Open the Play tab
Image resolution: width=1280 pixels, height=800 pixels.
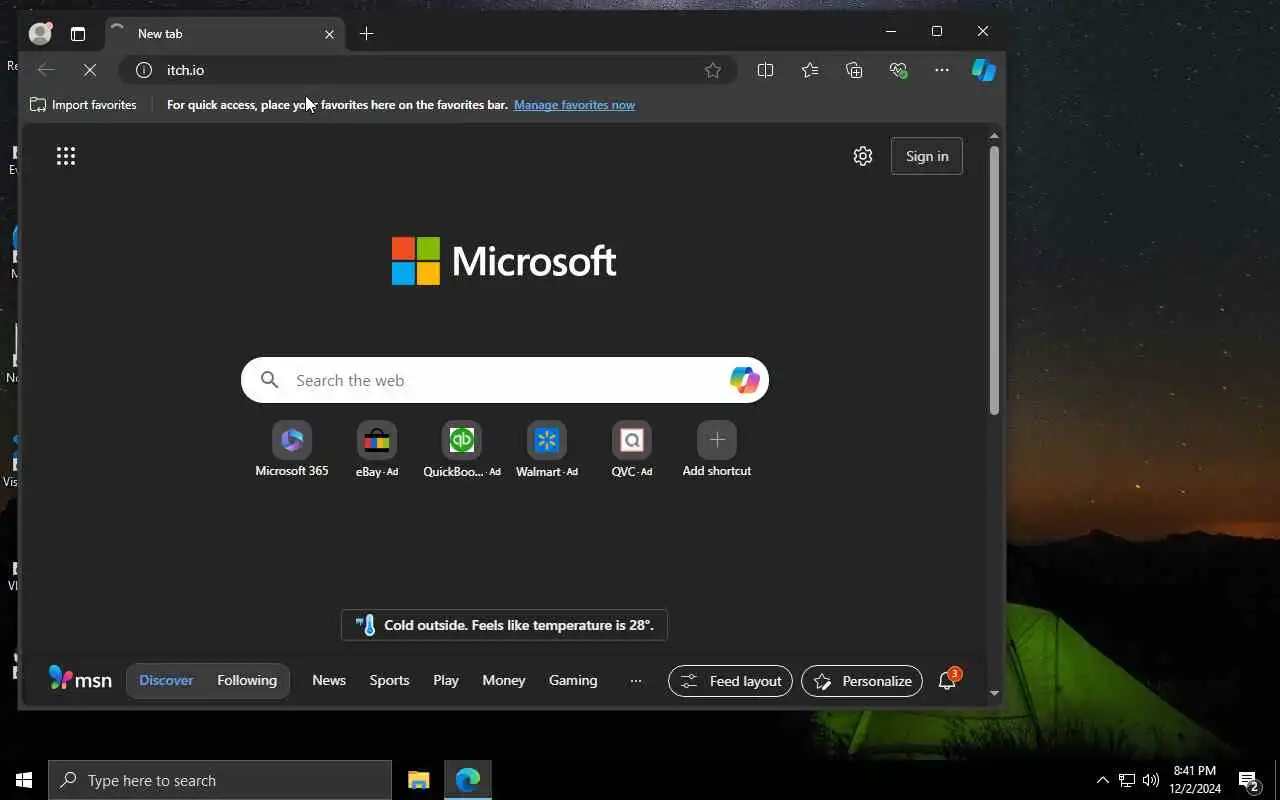pos(446,680)
